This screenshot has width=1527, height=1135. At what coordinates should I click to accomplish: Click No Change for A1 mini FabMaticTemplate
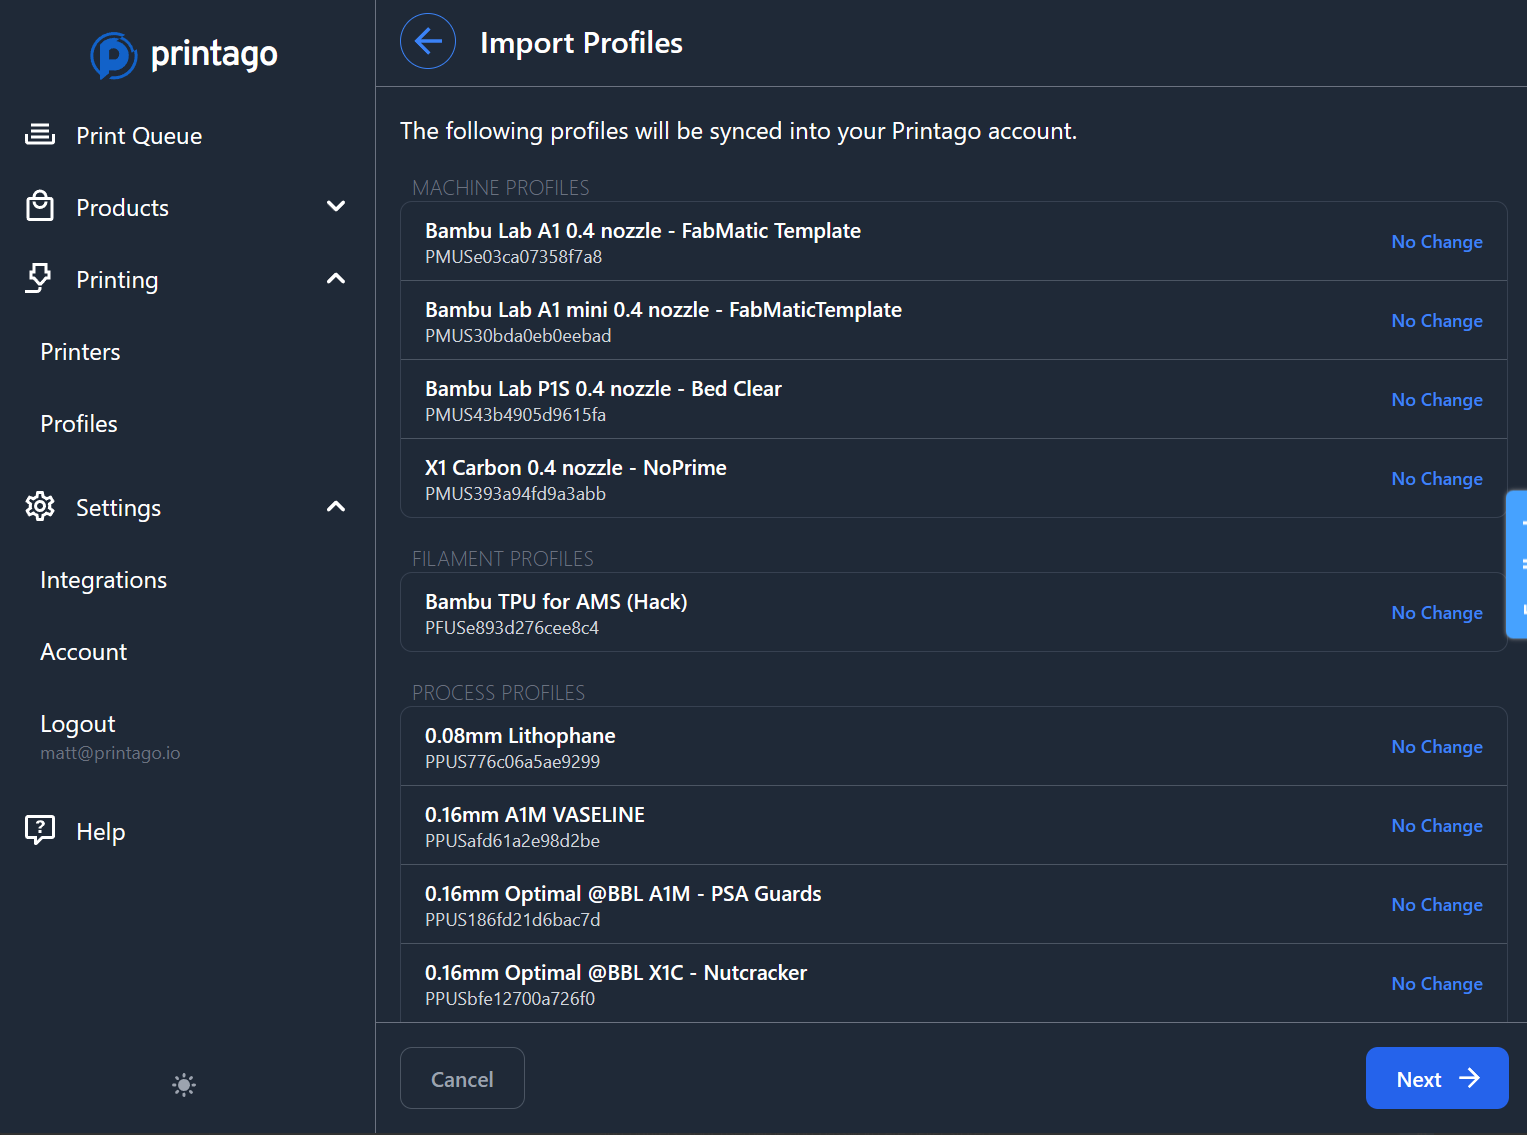click(x=1437, y=321)
